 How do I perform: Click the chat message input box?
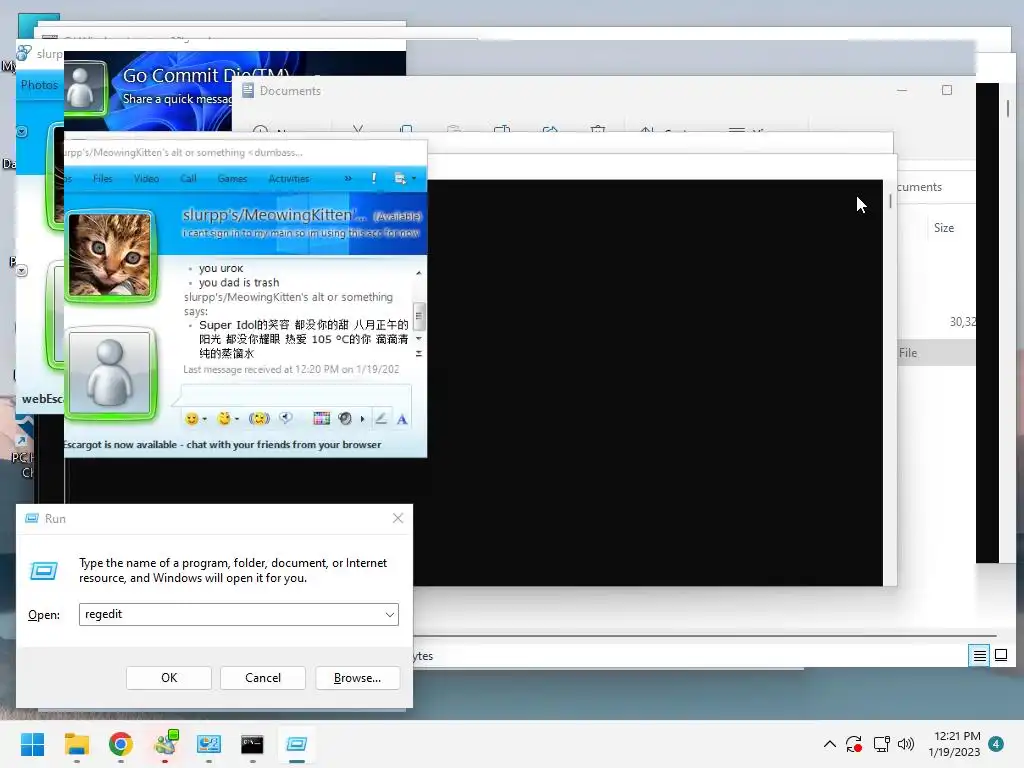(x=296, y=395)
